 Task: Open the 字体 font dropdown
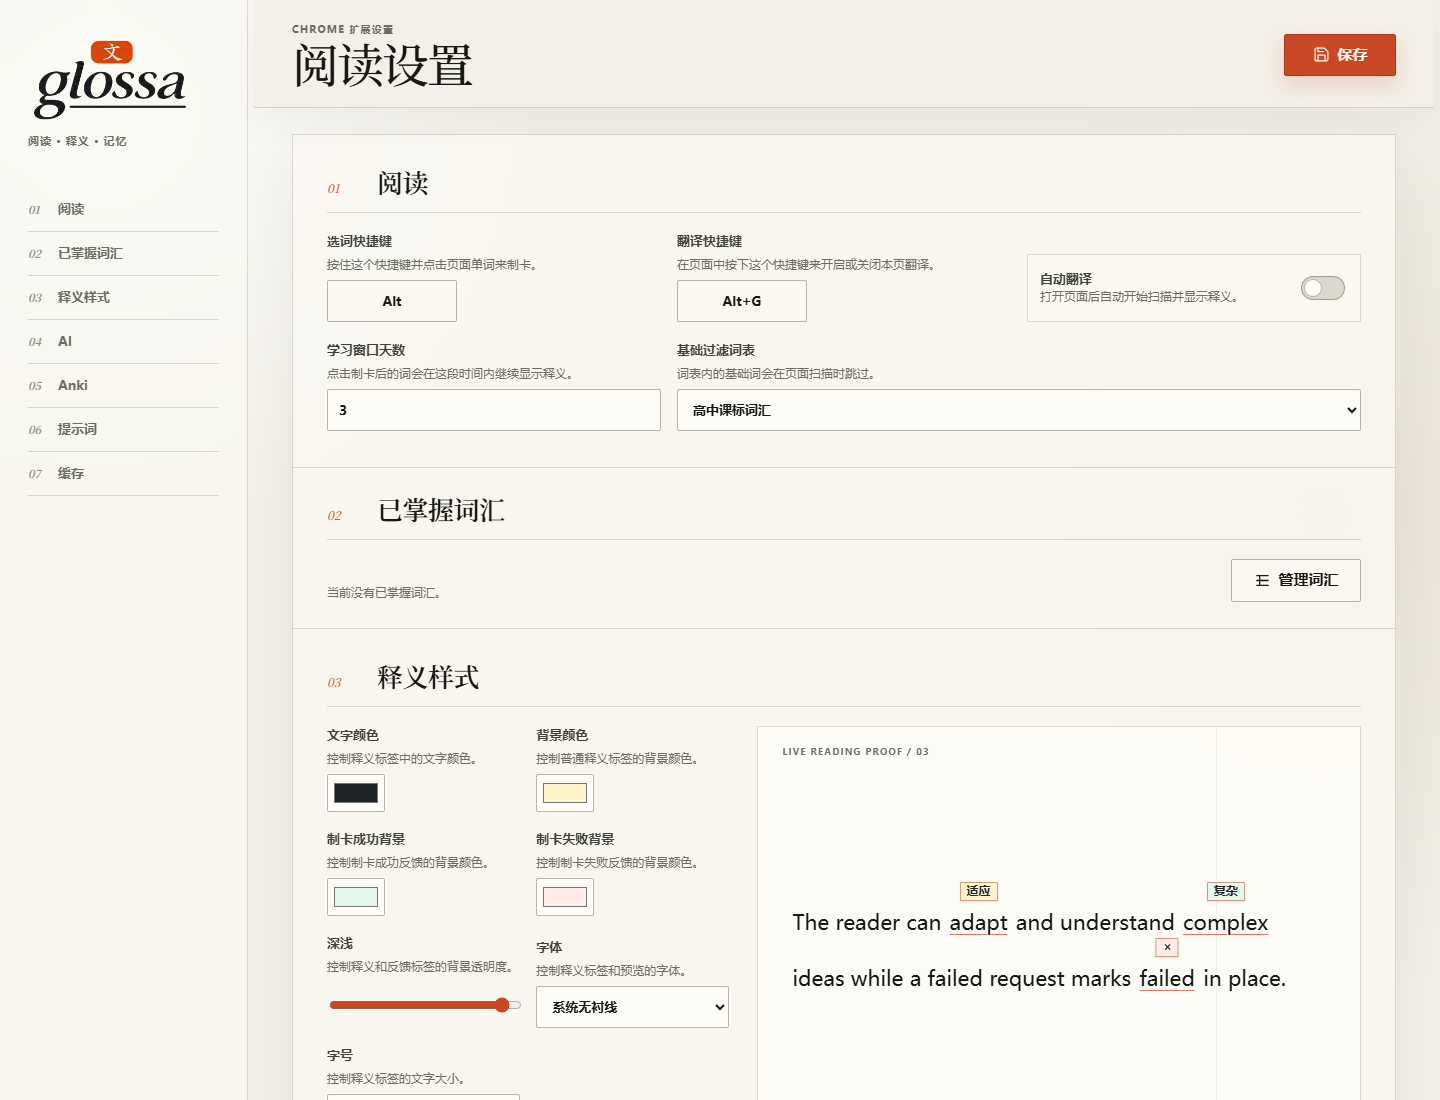click(x=632, y=1007)
